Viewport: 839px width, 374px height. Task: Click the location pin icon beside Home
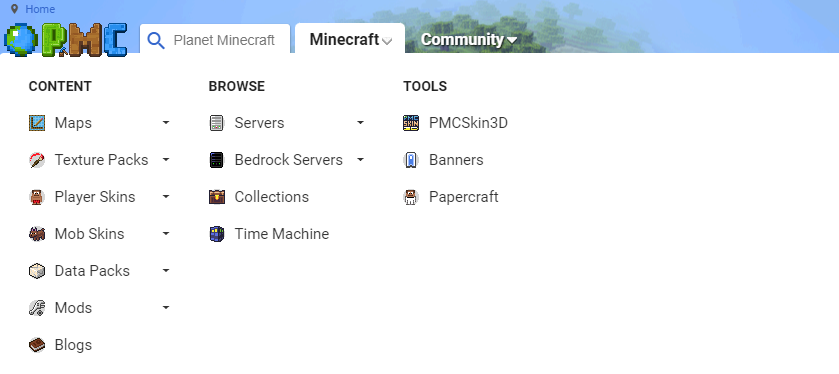tap(14, 9)
